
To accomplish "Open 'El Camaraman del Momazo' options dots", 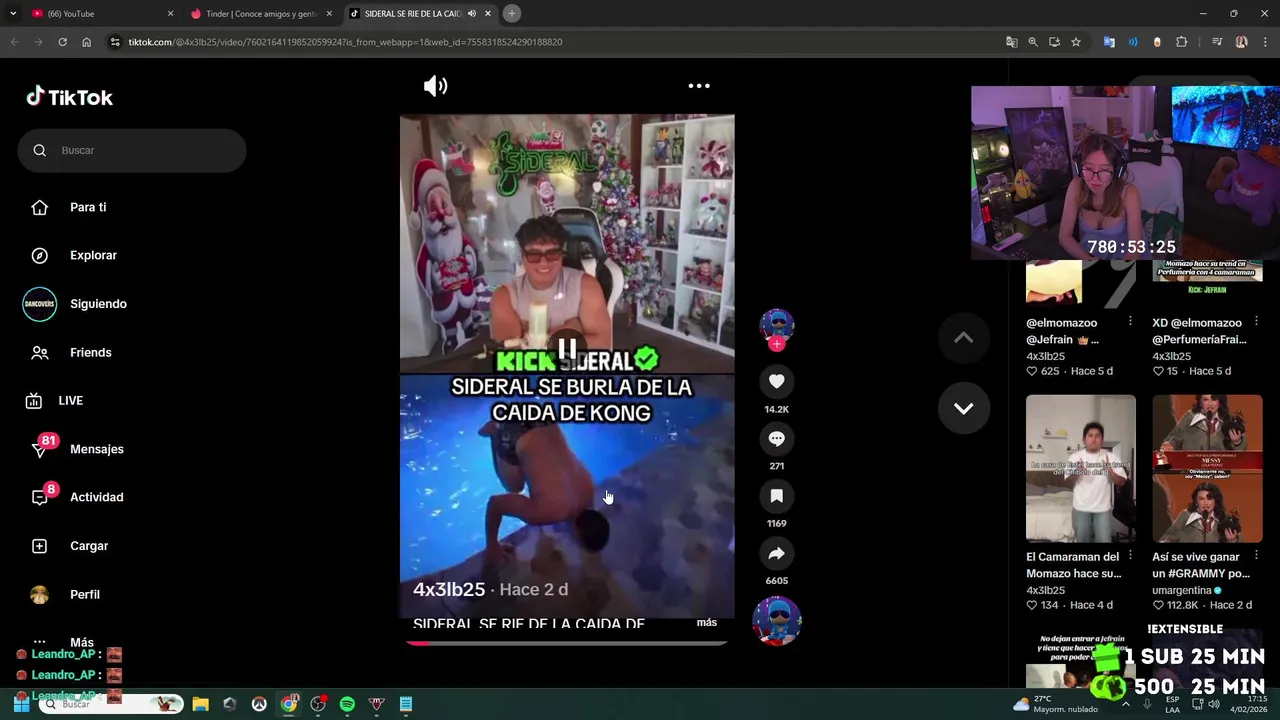I will (1130, 556).
